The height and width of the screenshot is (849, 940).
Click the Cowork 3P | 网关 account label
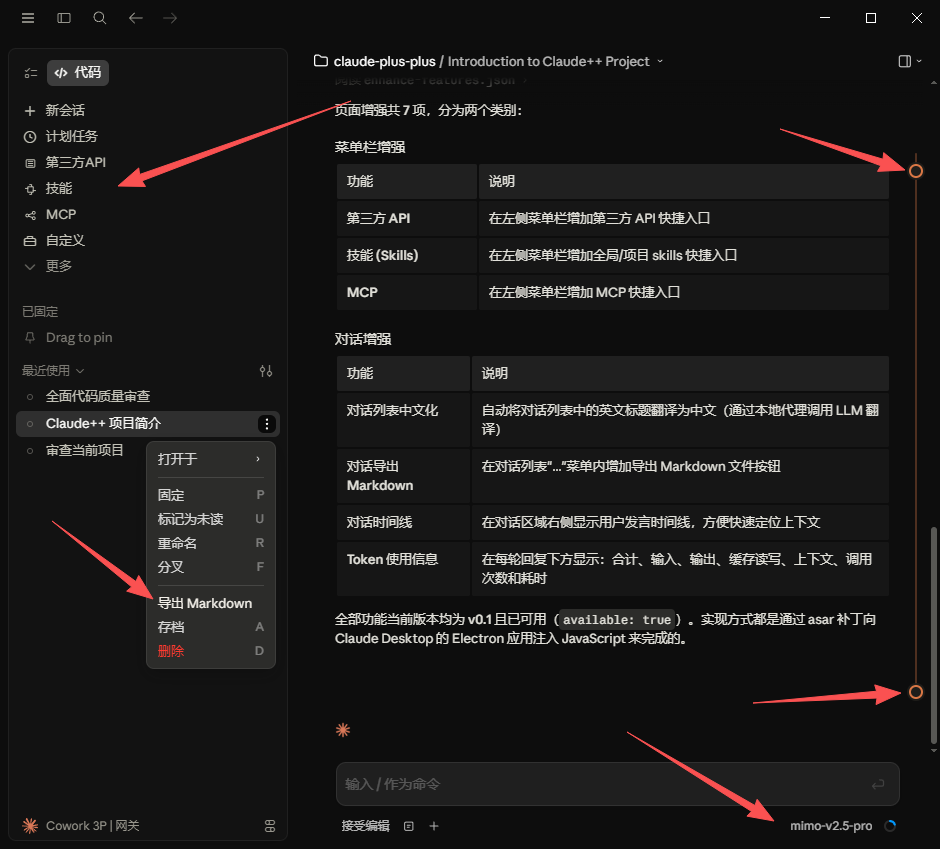pos(92,826)
